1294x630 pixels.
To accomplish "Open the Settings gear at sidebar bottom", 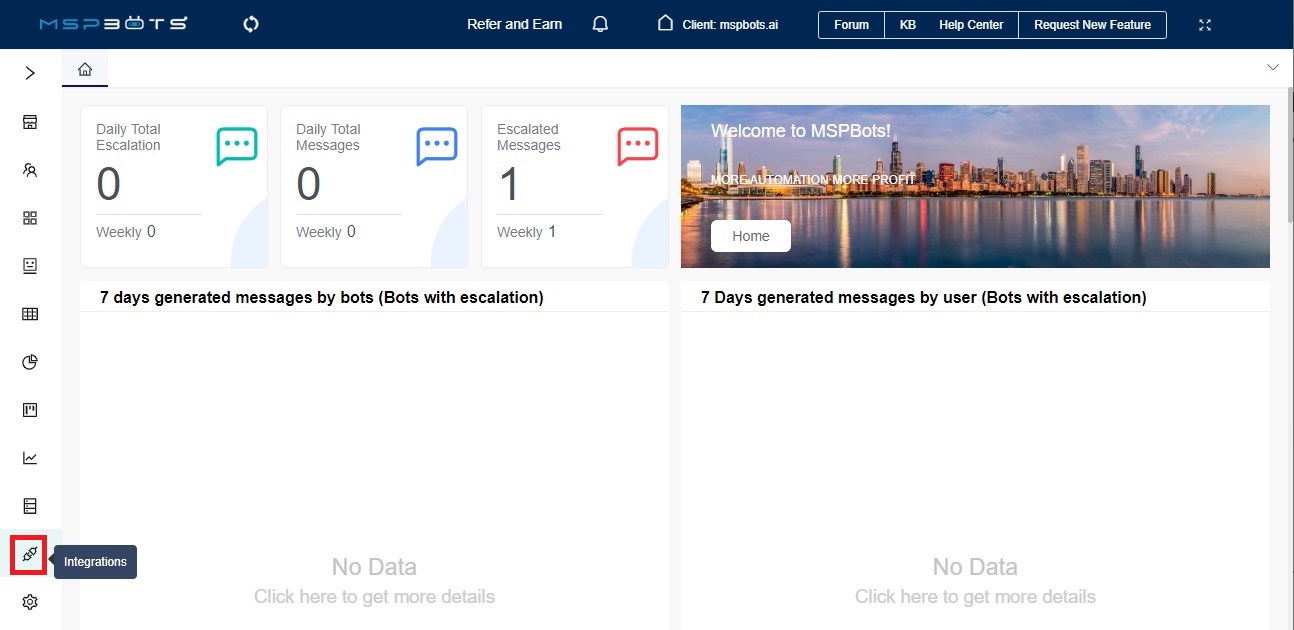I will [29, 601].
